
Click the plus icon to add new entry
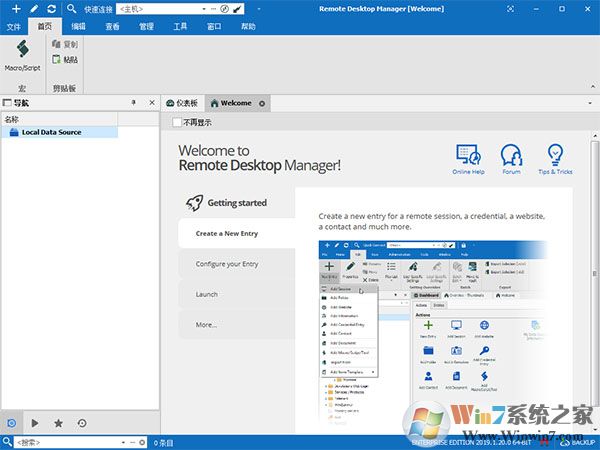(15, 8)
